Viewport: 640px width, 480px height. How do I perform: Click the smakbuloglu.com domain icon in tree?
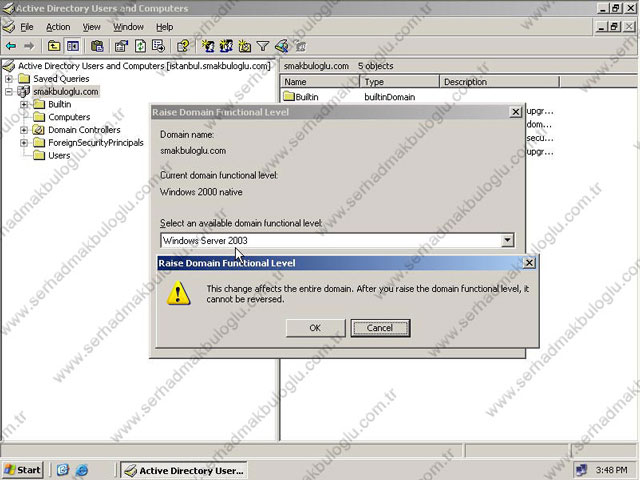click(x=24, y=91)
